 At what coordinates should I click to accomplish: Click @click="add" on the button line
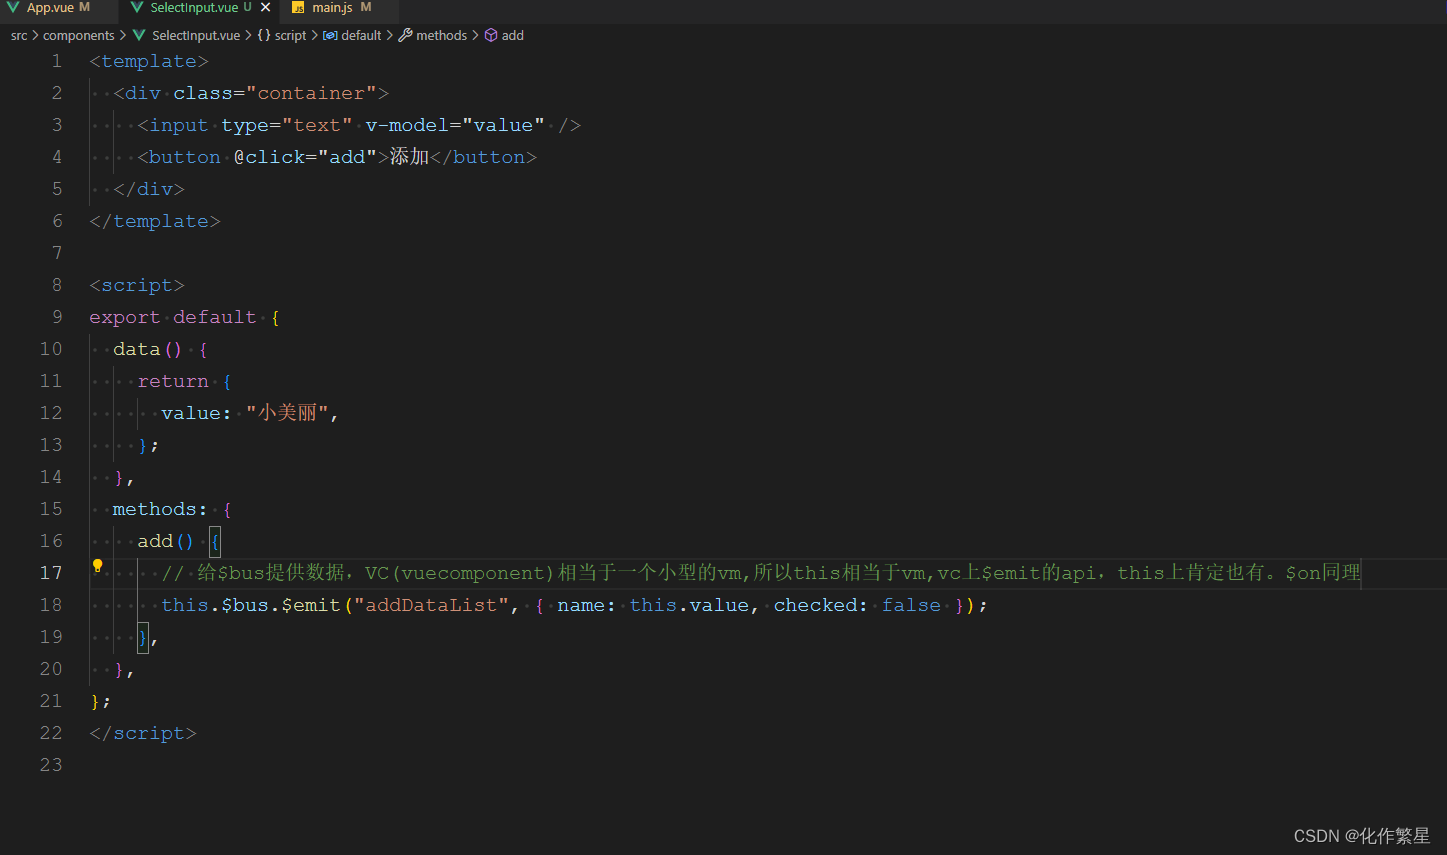[305, 157]
